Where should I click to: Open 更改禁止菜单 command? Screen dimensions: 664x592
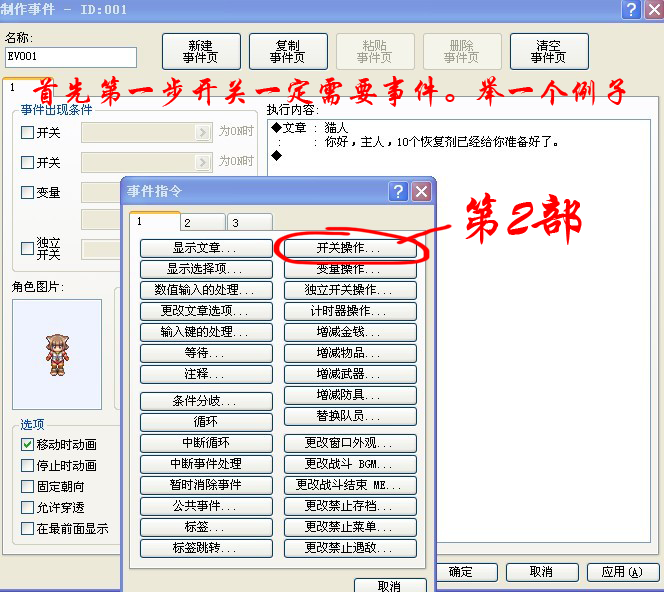(x=350, y=527)
